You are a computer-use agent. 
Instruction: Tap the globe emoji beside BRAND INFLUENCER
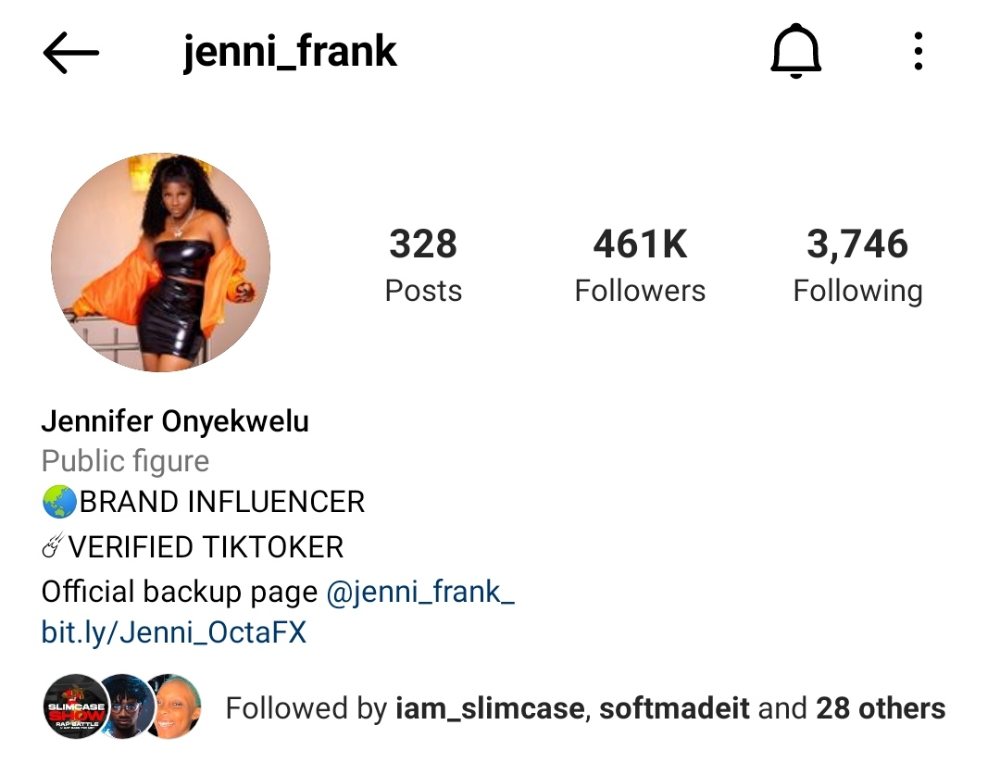(x=59, y=501)
